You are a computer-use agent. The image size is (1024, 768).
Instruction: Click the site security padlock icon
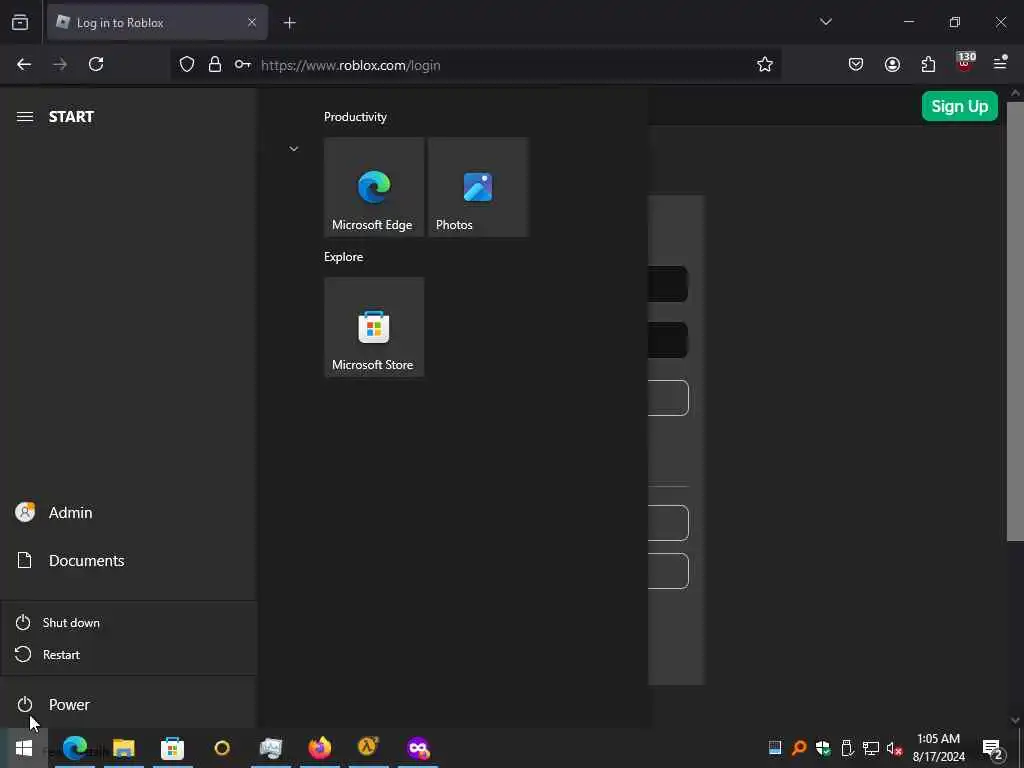(215, 65)
